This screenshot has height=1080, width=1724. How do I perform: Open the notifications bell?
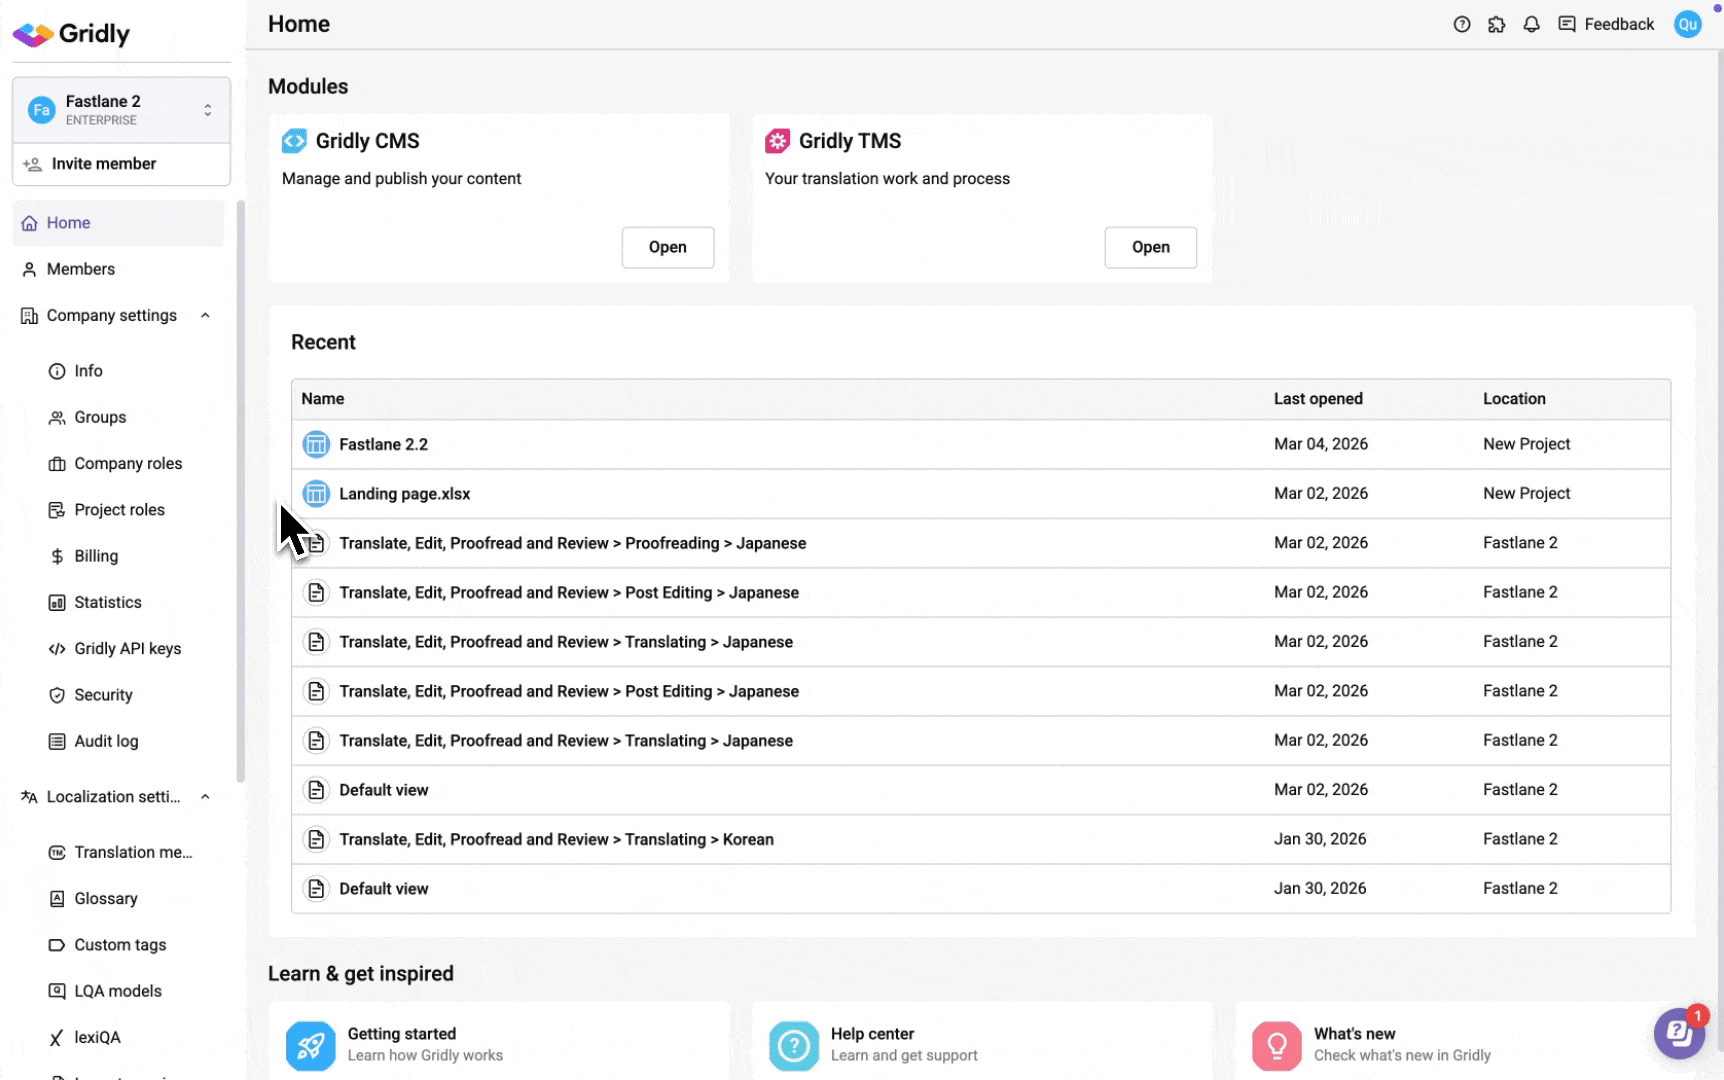coord(1531,24)
